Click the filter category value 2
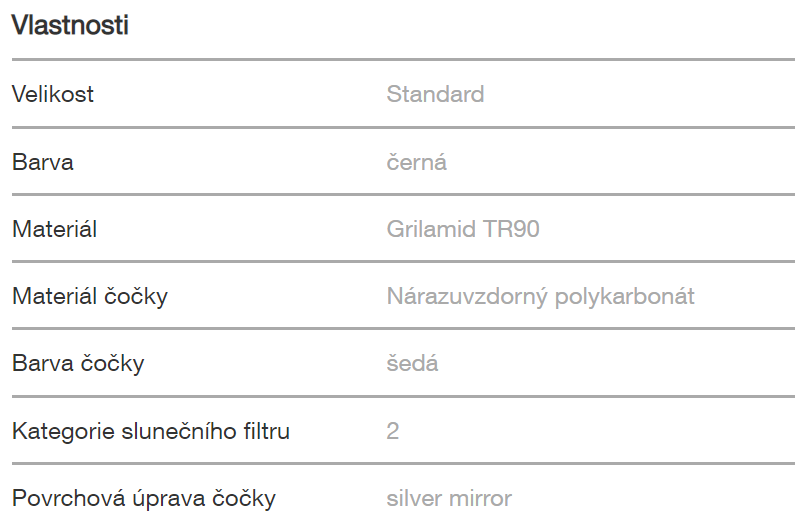The image size is (795, 525). coord(392,431)
